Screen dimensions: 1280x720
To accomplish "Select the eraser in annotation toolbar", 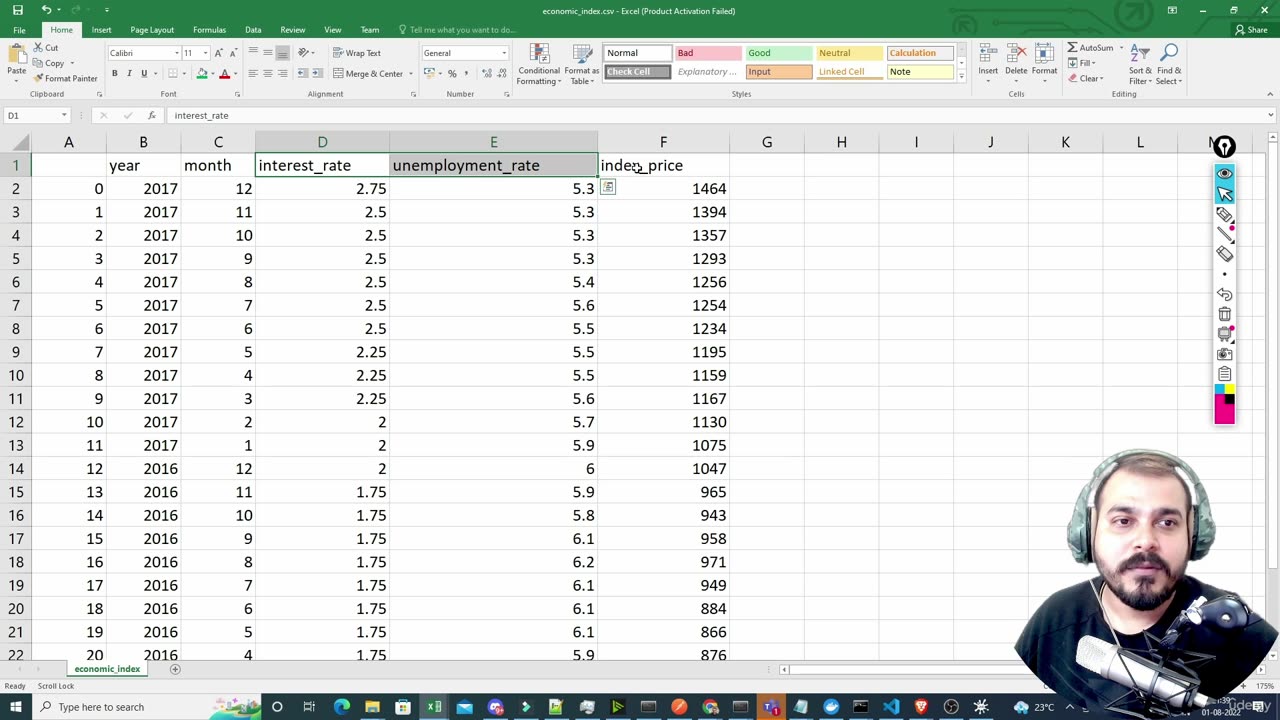I will coord(1224,254).
